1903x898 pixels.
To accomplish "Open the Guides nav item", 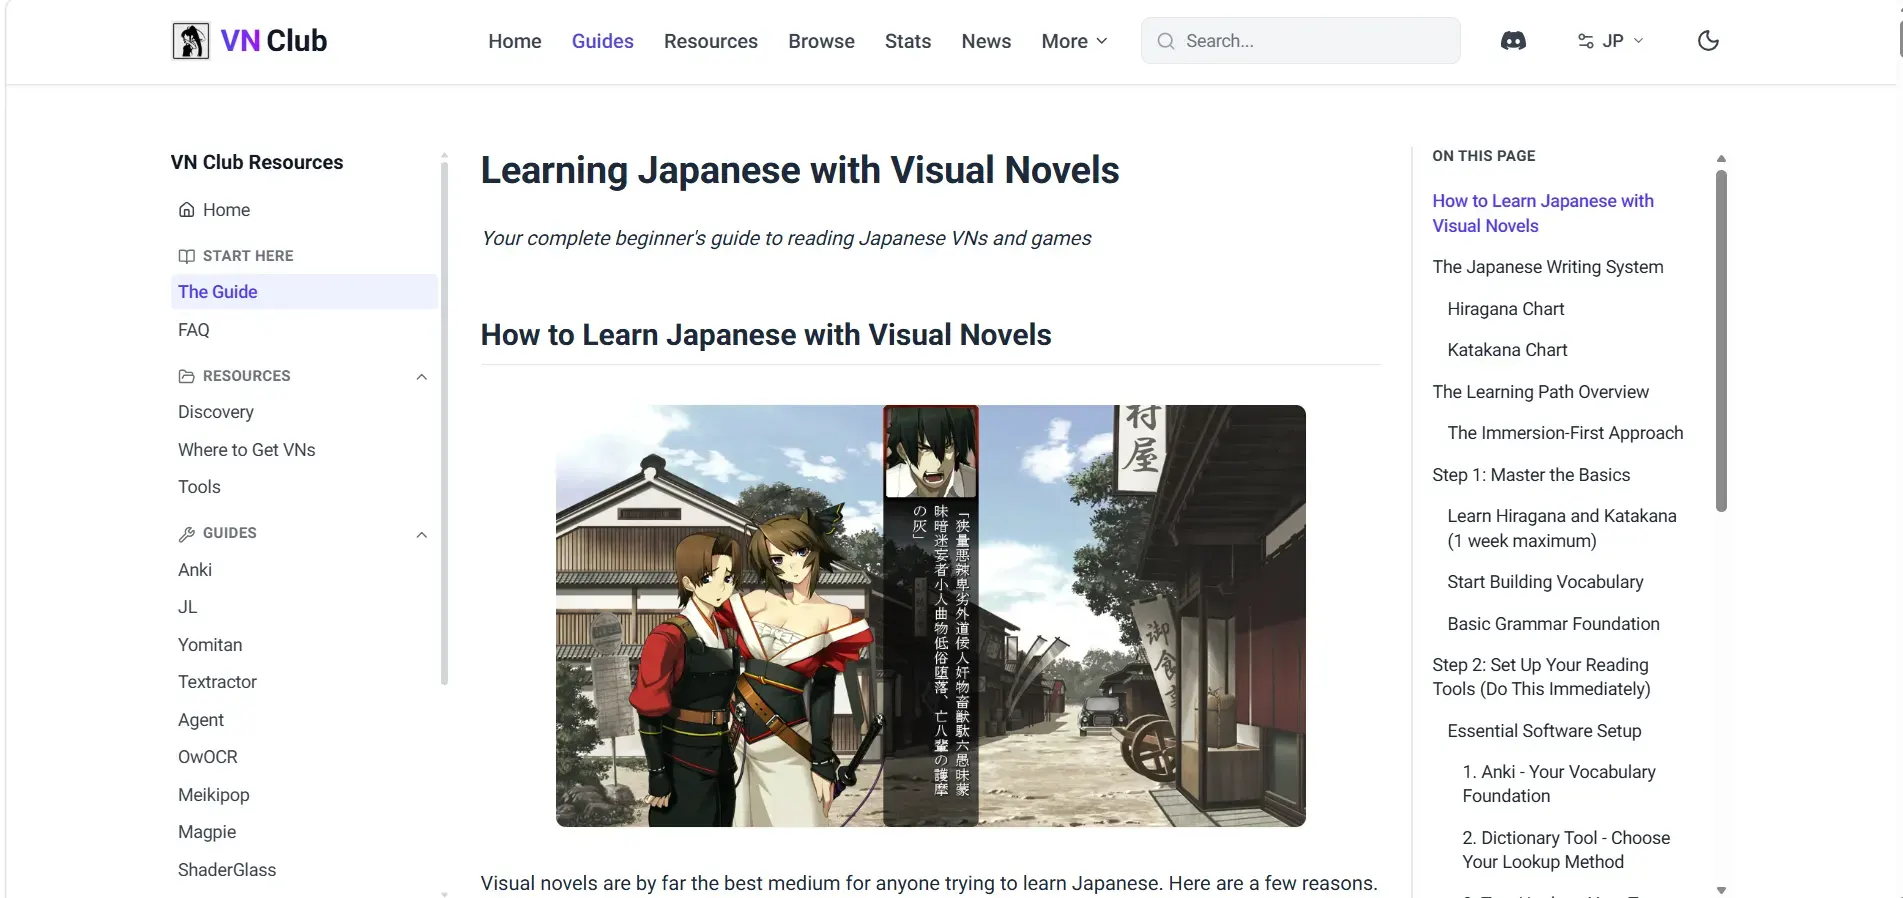I will 603,41.
